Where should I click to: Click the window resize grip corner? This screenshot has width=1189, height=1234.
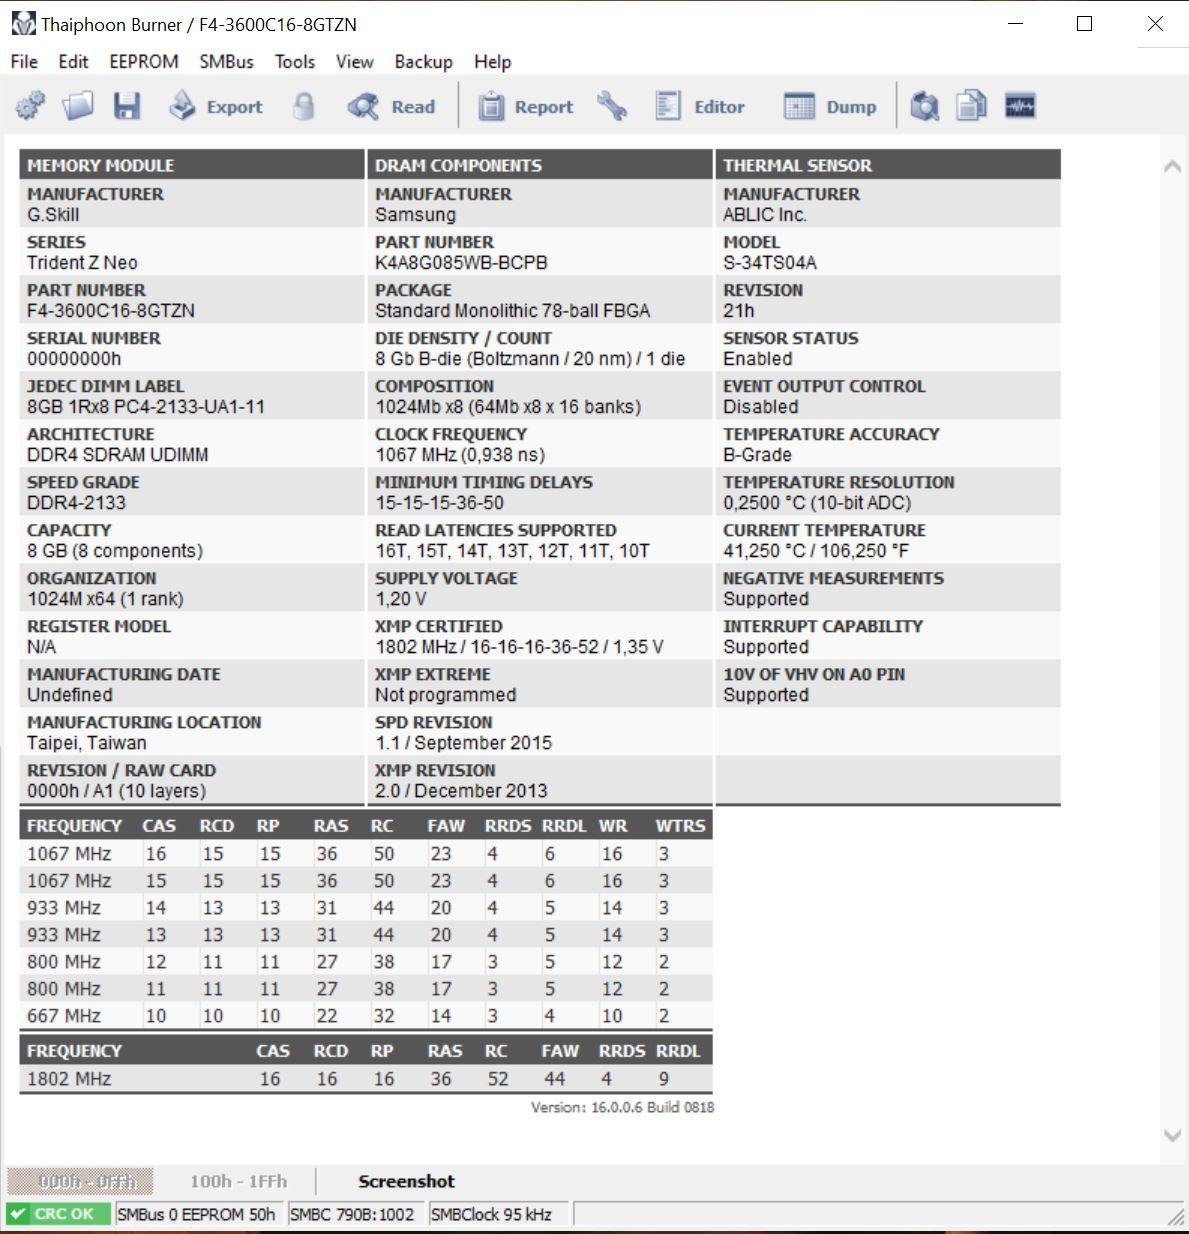point(1177,1217)
